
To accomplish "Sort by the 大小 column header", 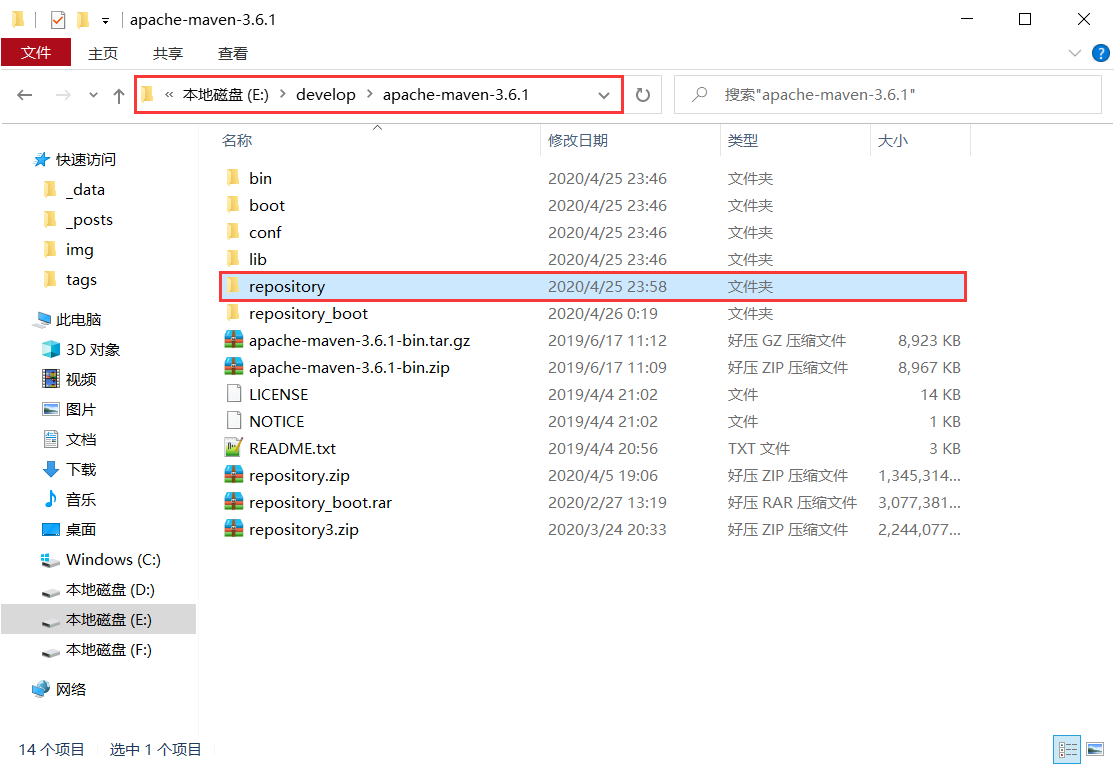I will click(x=892, y=141).
